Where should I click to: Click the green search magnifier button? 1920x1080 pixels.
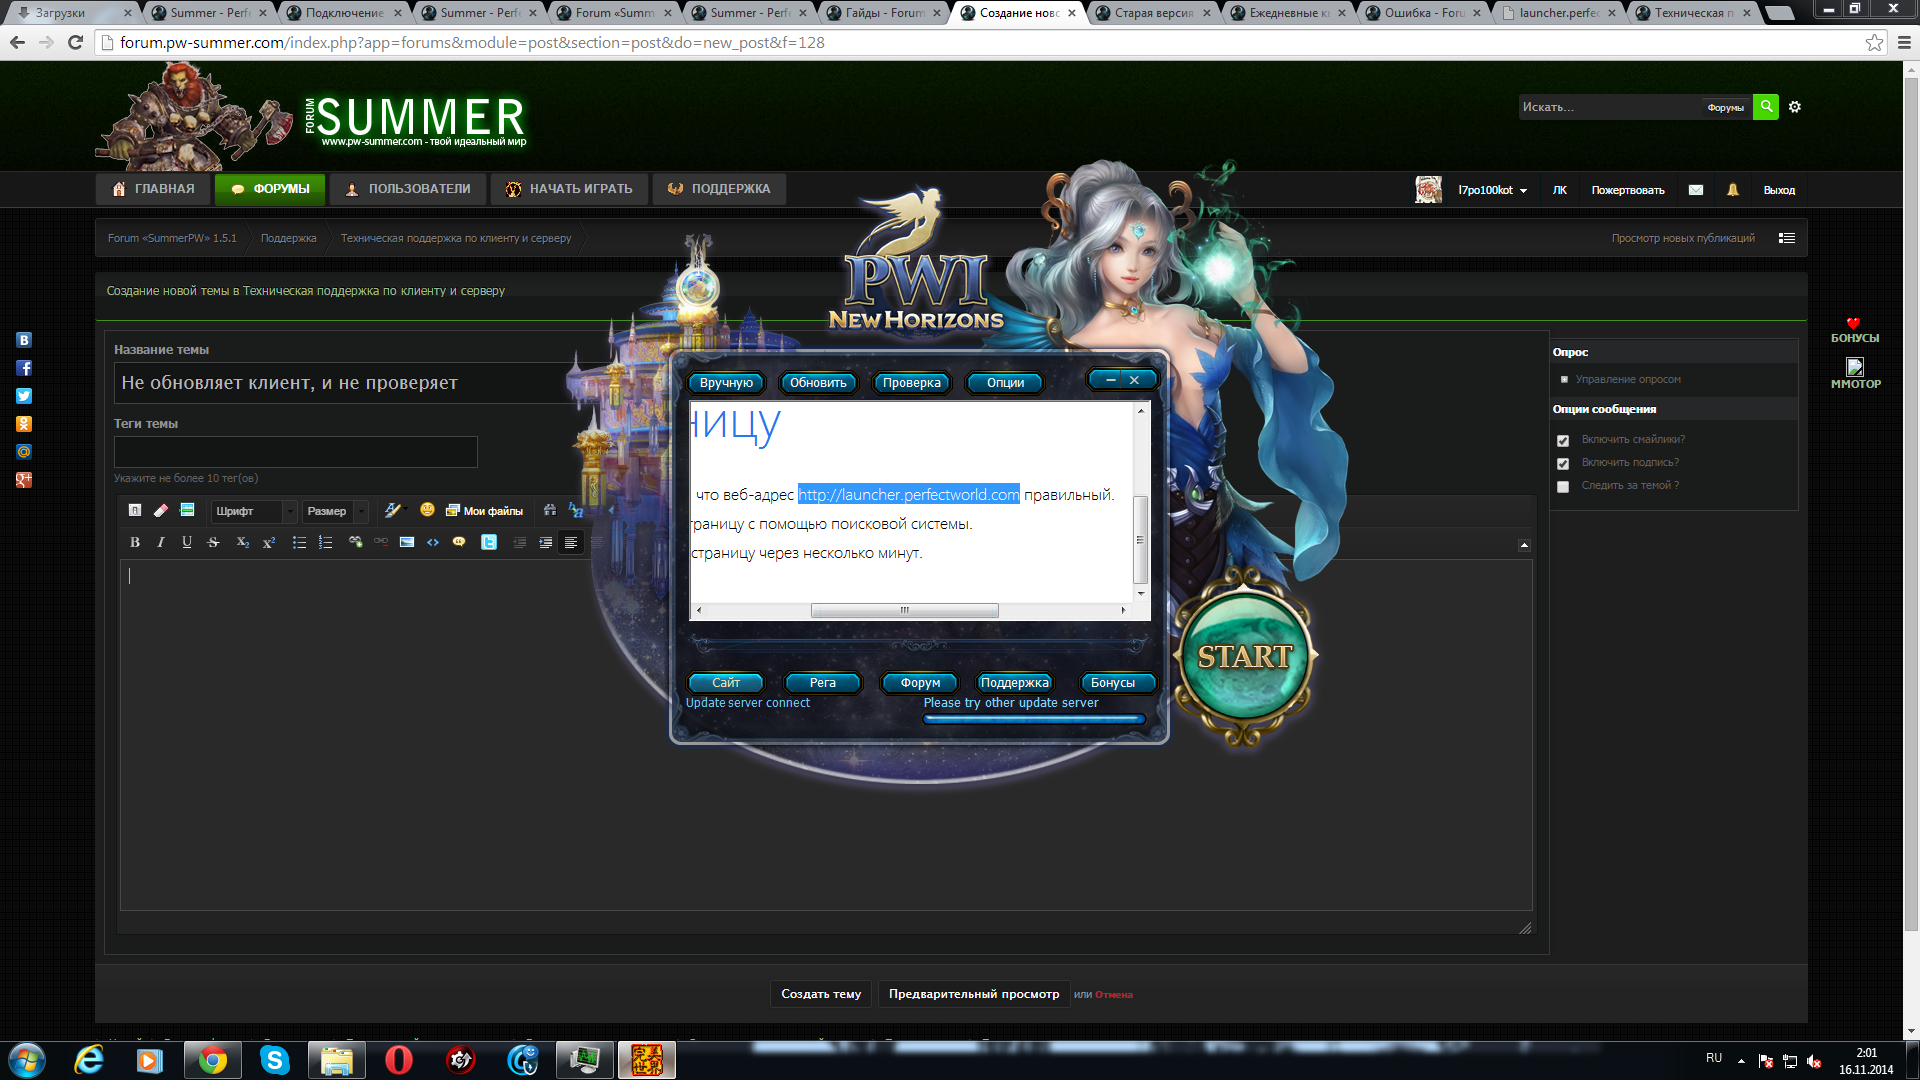(1766, 107)
